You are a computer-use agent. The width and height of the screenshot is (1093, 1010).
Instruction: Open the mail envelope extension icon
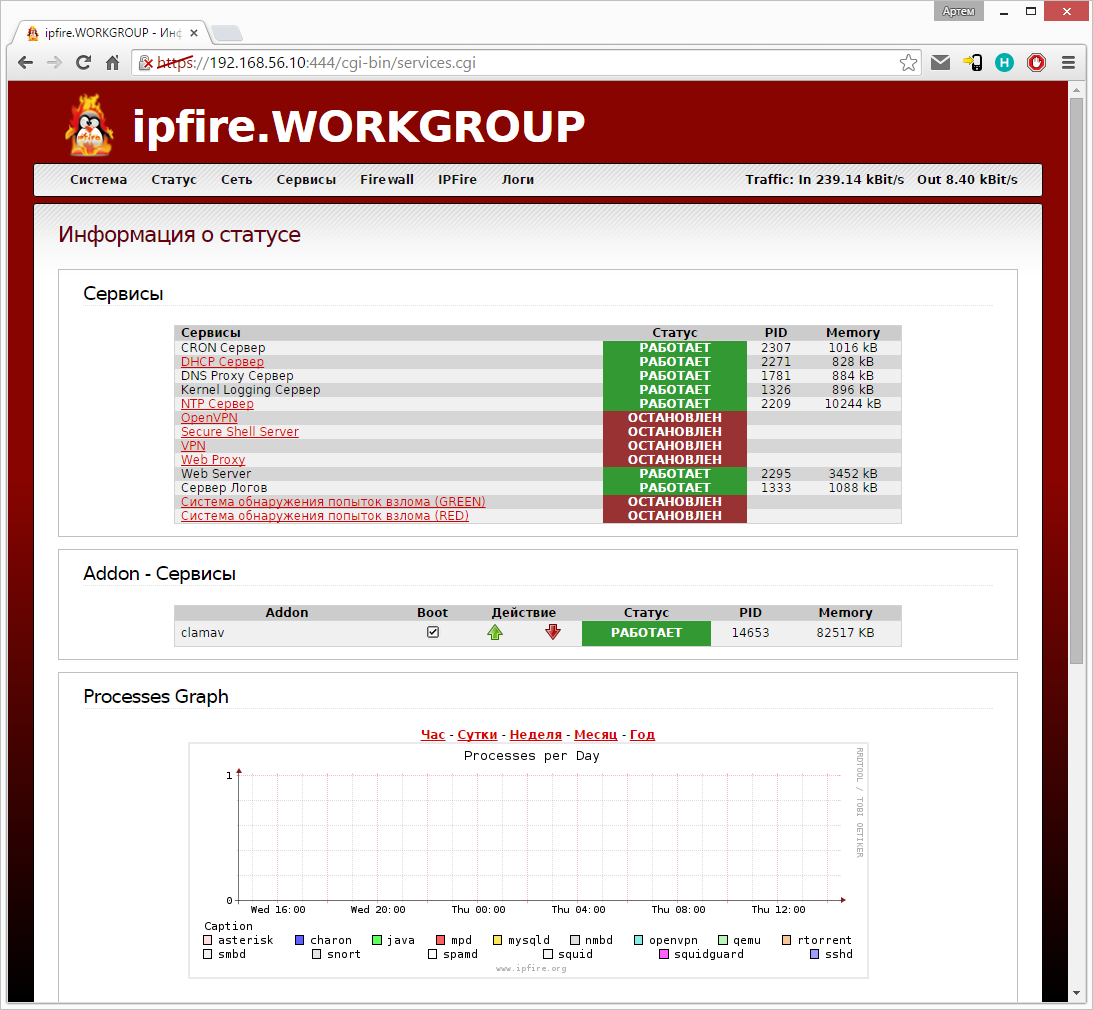(x=940, y=63)
